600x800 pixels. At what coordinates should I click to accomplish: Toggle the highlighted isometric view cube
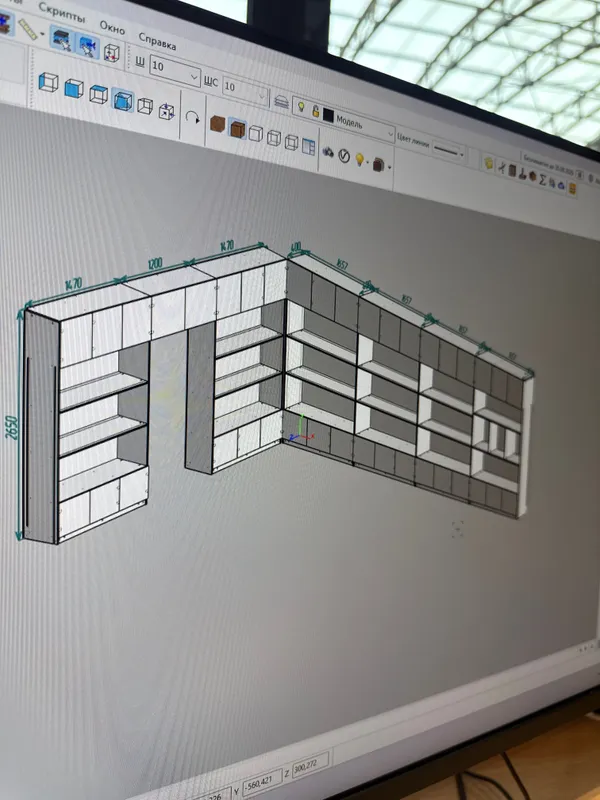tap(123, 100)
